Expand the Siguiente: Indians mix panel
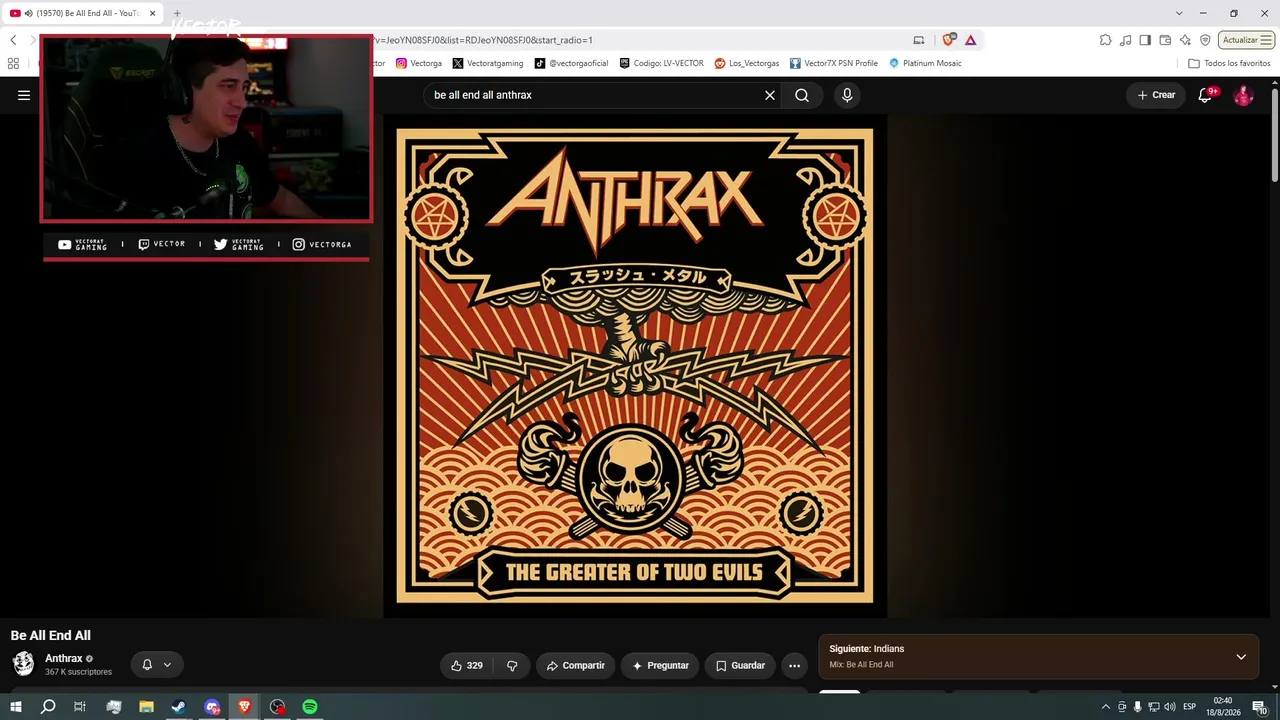This screenshot has height=720, width=1280. [1241, 657]
